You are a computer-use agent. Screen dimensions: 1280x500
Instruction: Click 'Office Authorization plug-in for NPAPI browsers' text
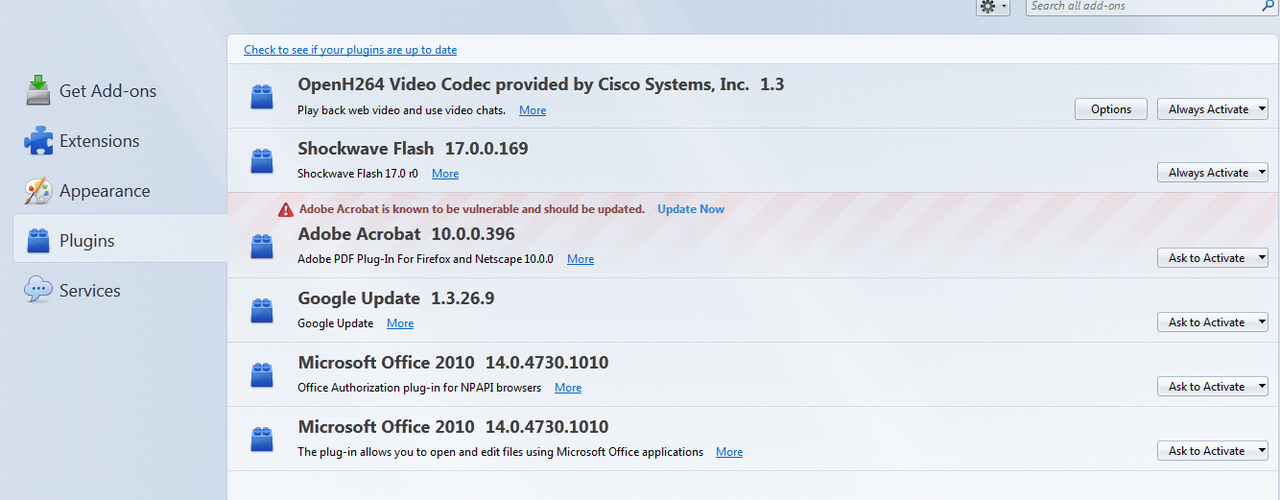click(x=420, y=387)
